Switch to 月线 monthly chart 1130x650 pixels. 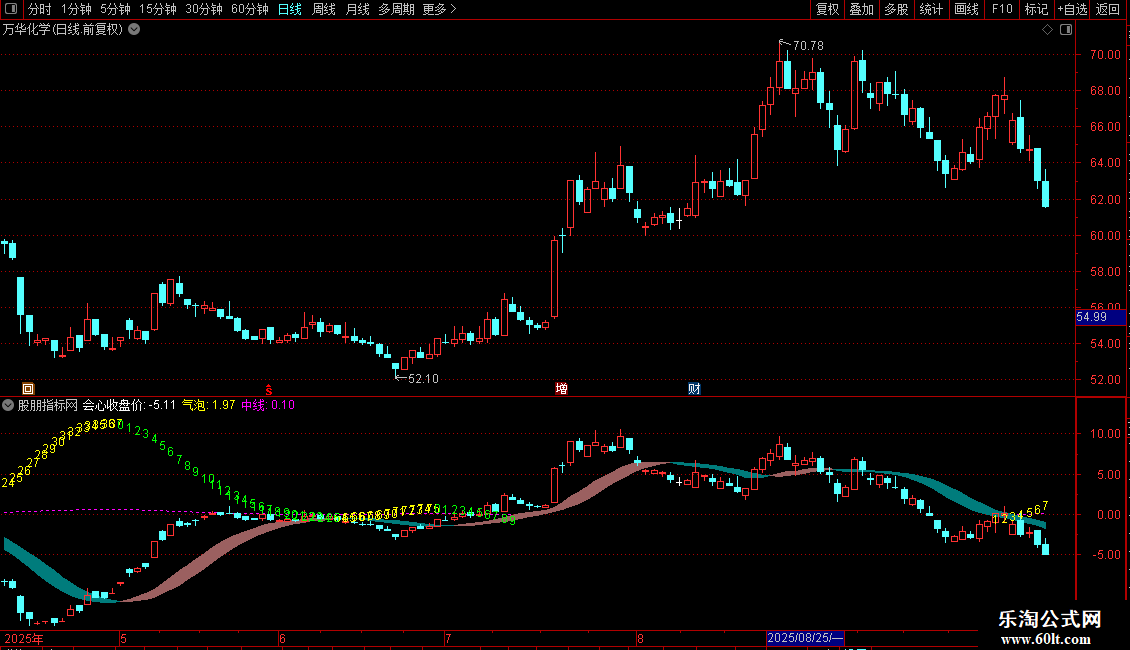(x=357, y=9)
